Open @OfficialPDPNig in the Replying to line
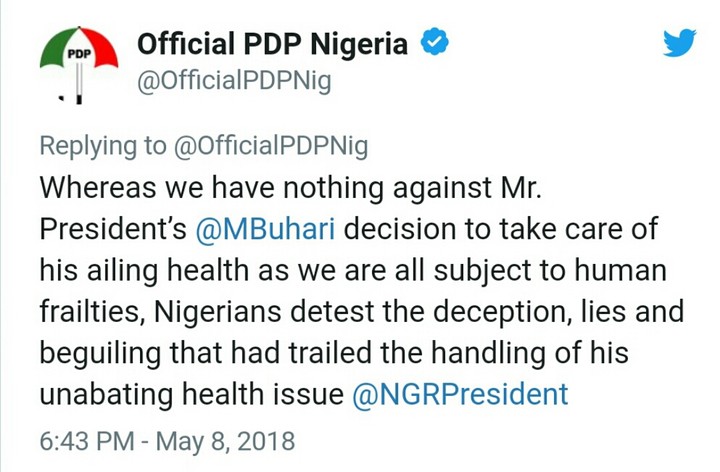This screenshot has height=472, width=720. coord(271,146)
